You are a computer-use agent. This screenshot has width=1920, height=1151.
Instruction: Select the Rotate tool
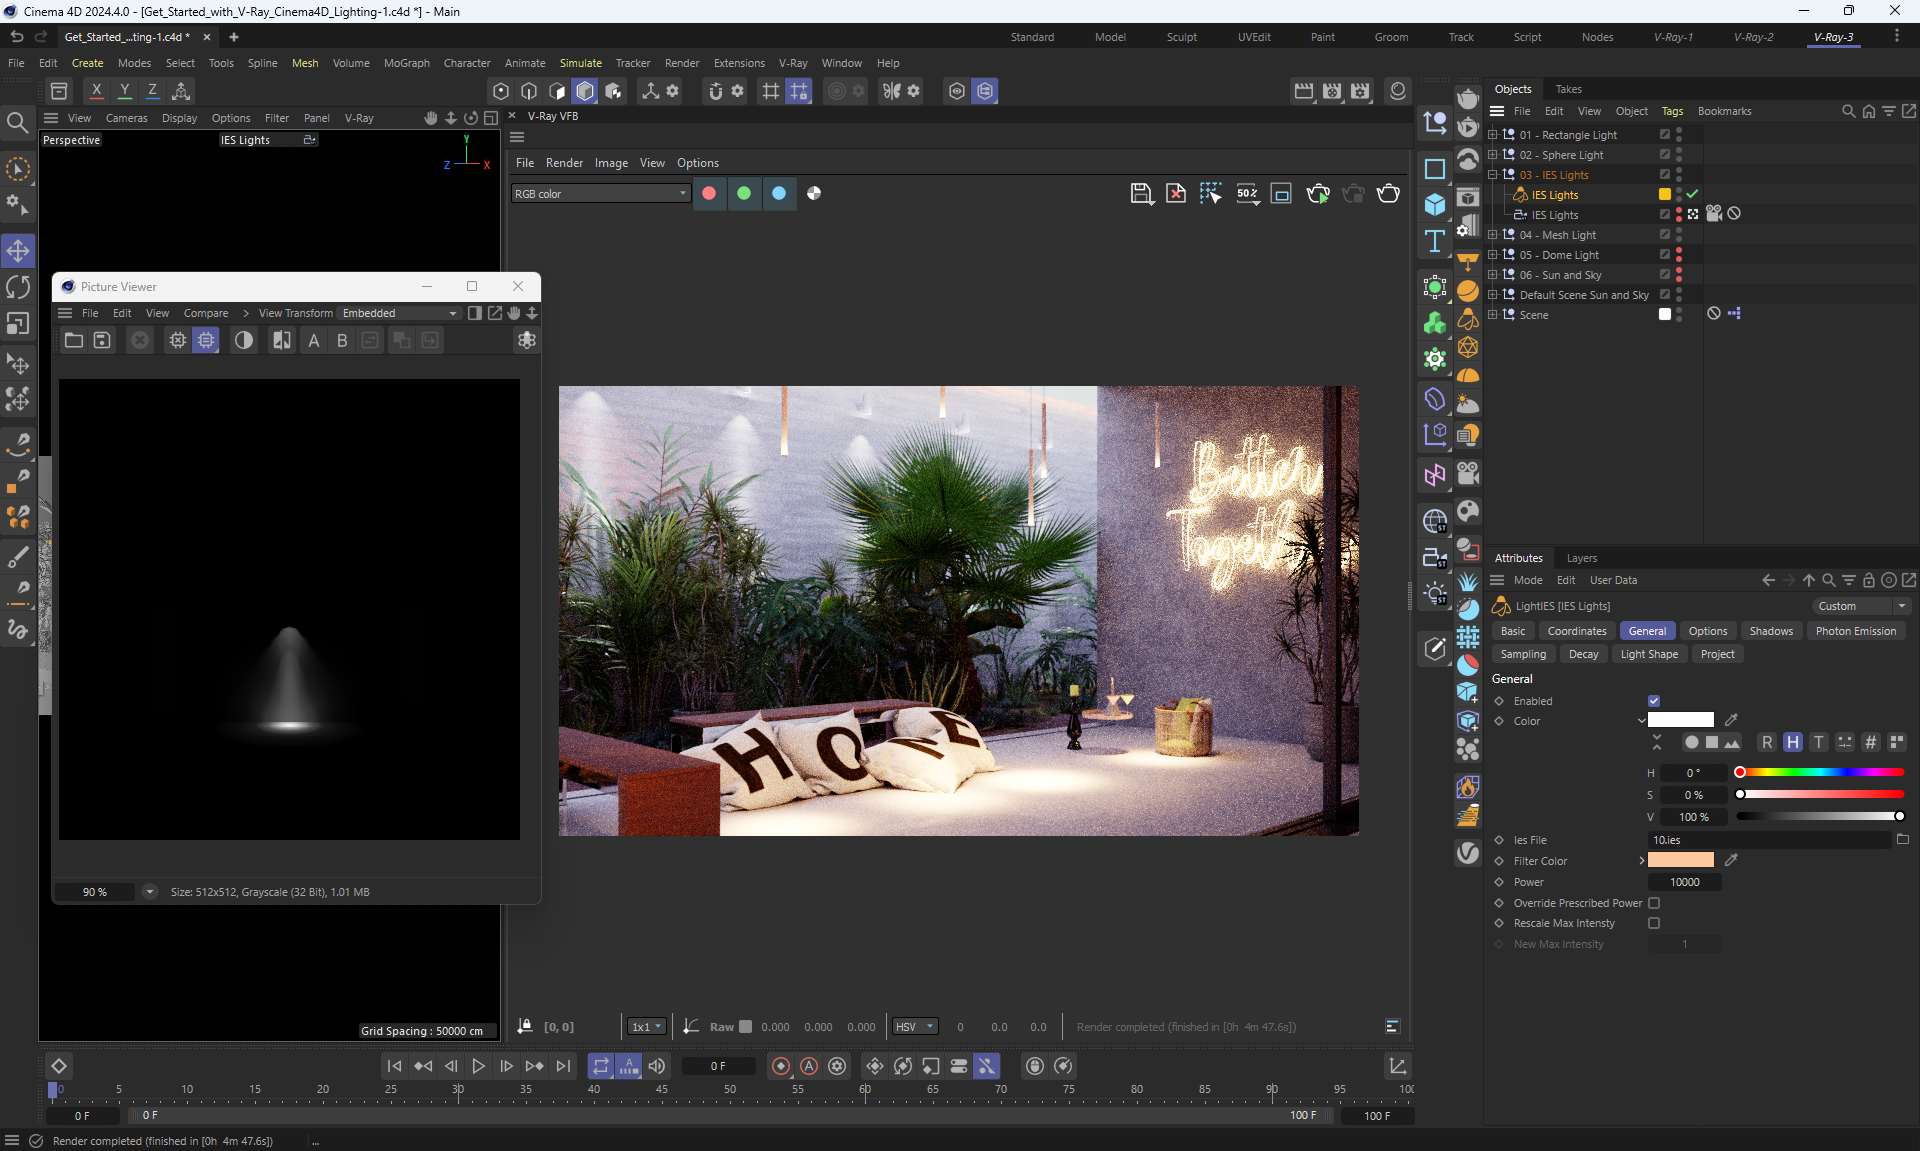click(x=18, y=287)
